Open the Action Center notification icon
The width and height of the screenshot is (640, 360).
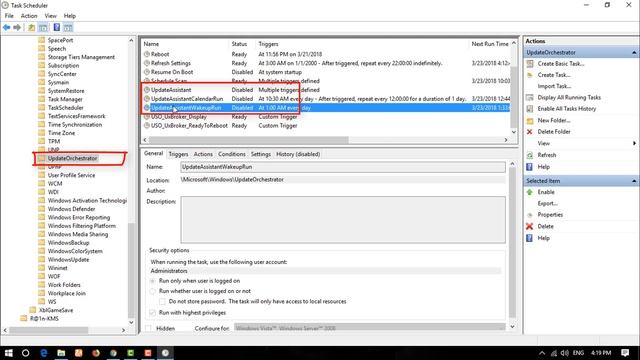(x=625, y=353)
